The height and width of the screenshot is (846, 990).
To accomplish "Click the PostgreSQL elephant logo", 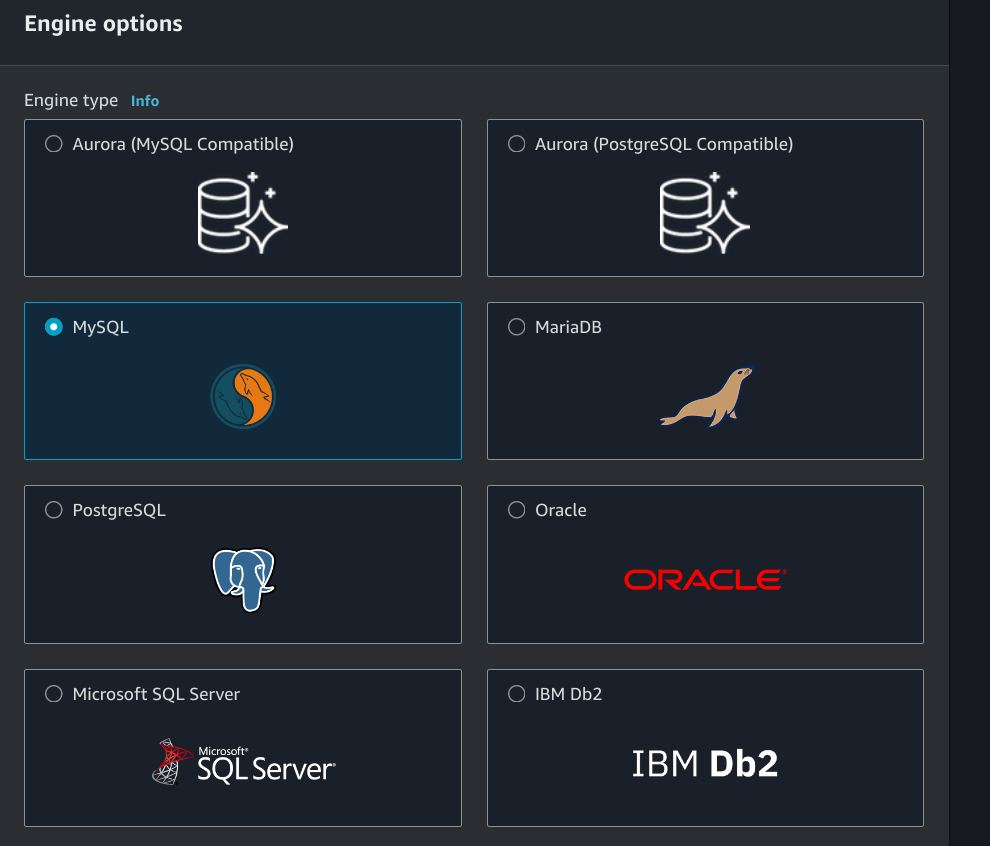I will 243,580.
